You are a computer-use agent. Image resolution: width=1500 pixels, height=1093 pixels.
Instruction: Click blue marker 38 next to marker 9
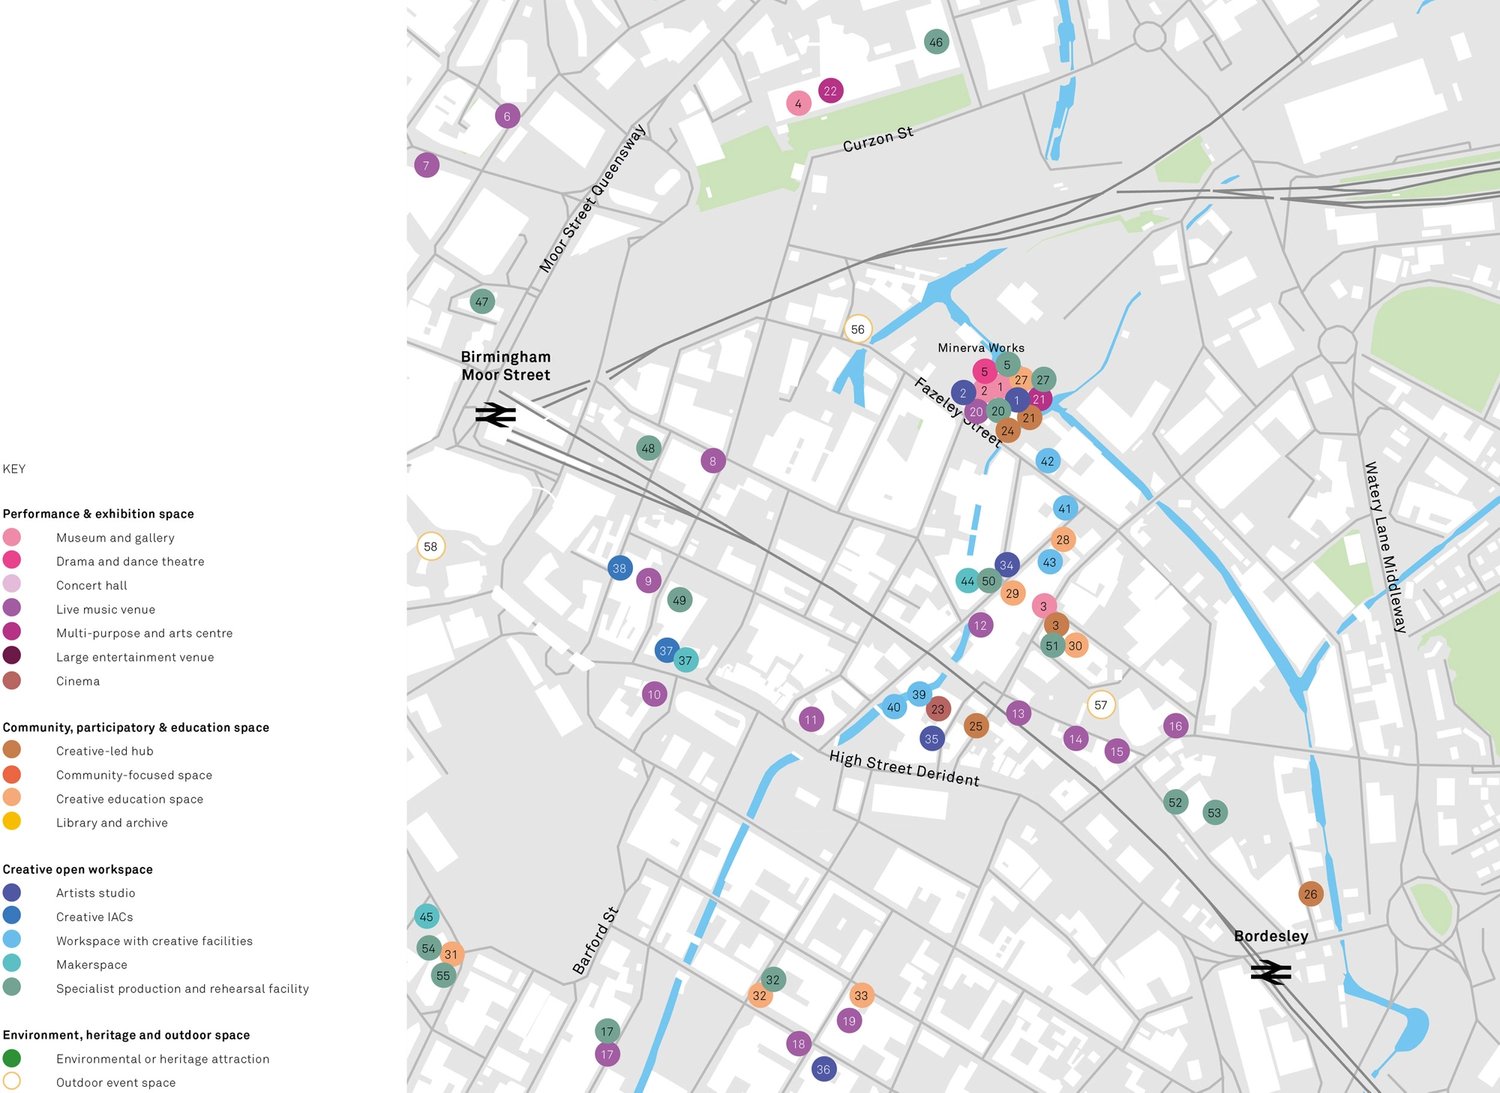620,568
